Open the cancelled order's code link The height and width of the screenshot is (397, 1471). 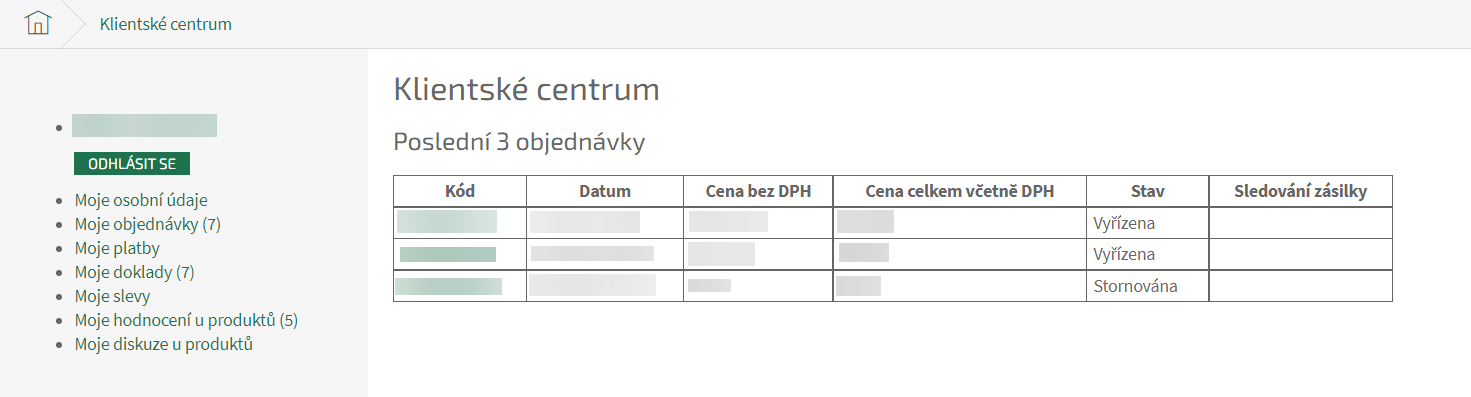pos(449,286)
